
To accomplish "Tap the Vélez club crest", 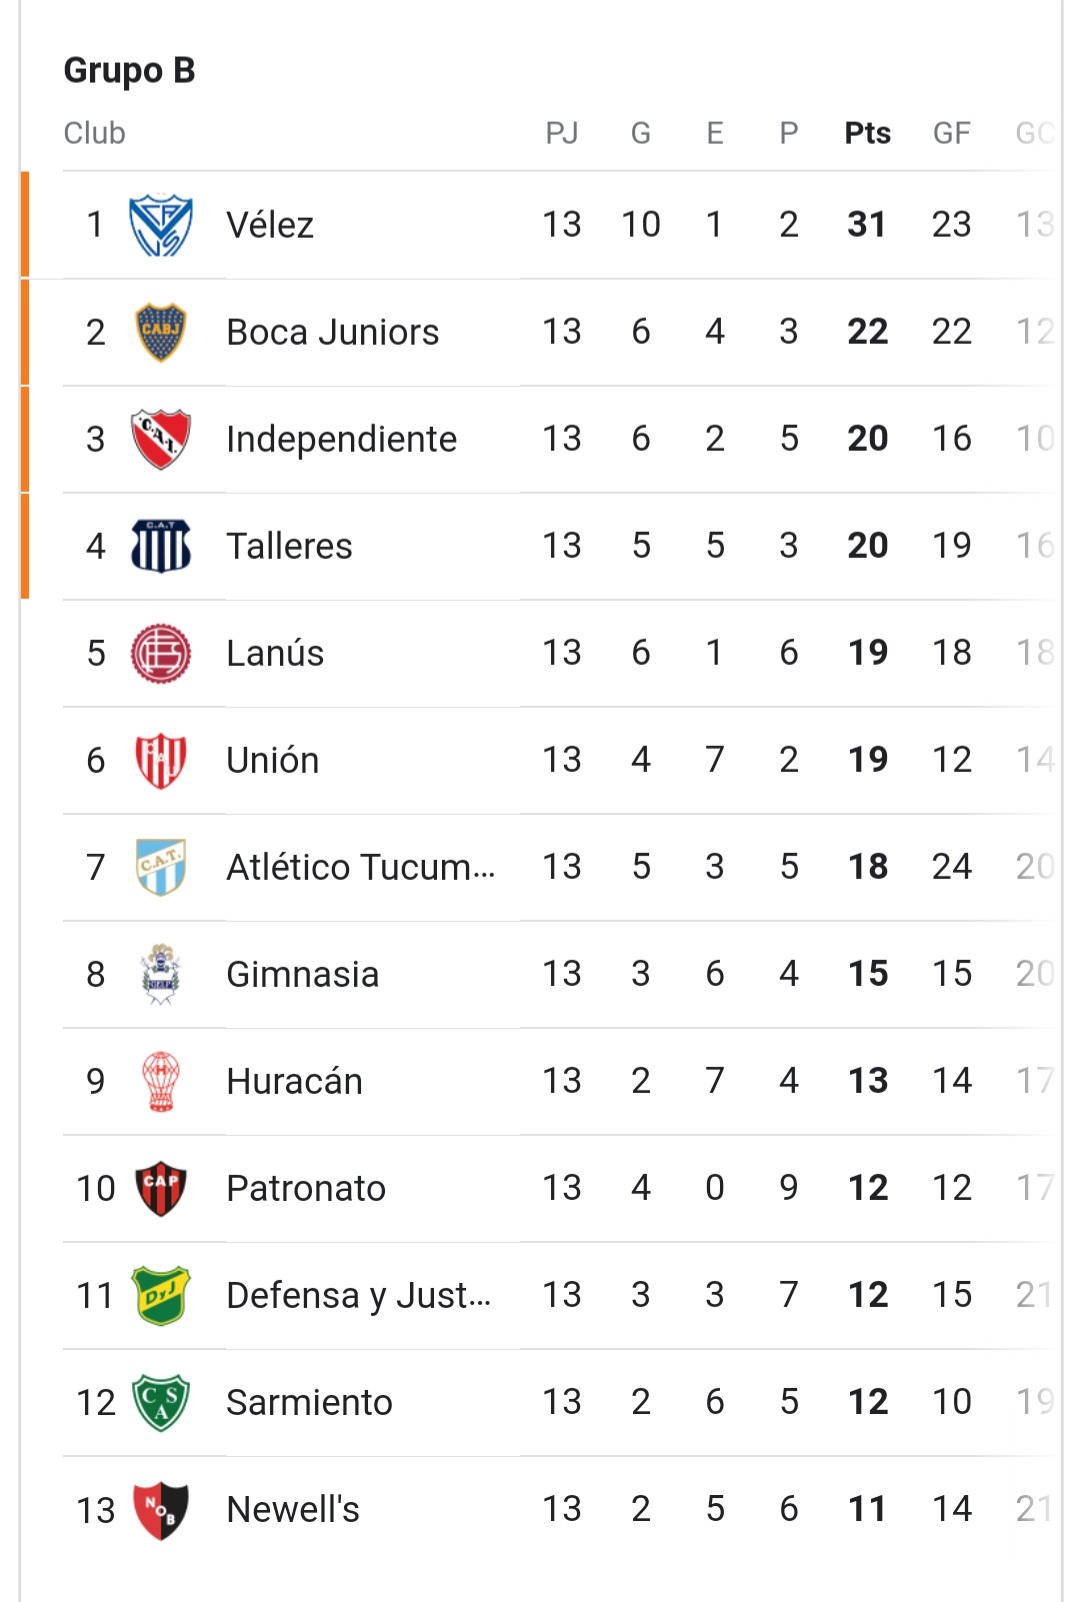I will click(161, 225).
